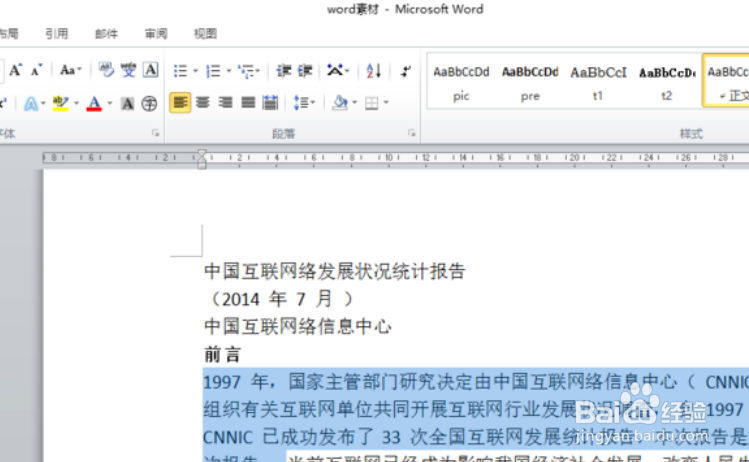The width and height of the screenshot is (749, 462).
Task: Open the font color dropdown arrow
Action: [x=110, y=103]
